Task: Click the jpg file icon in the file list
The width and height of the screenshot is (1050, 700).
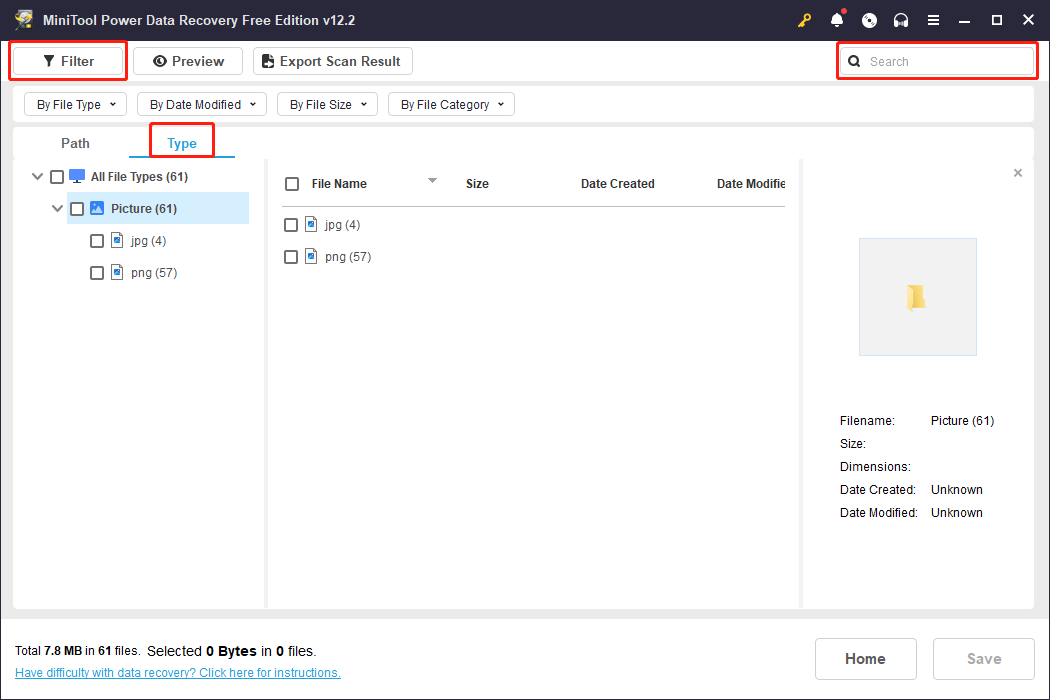Action: click(x=311, y=224)
